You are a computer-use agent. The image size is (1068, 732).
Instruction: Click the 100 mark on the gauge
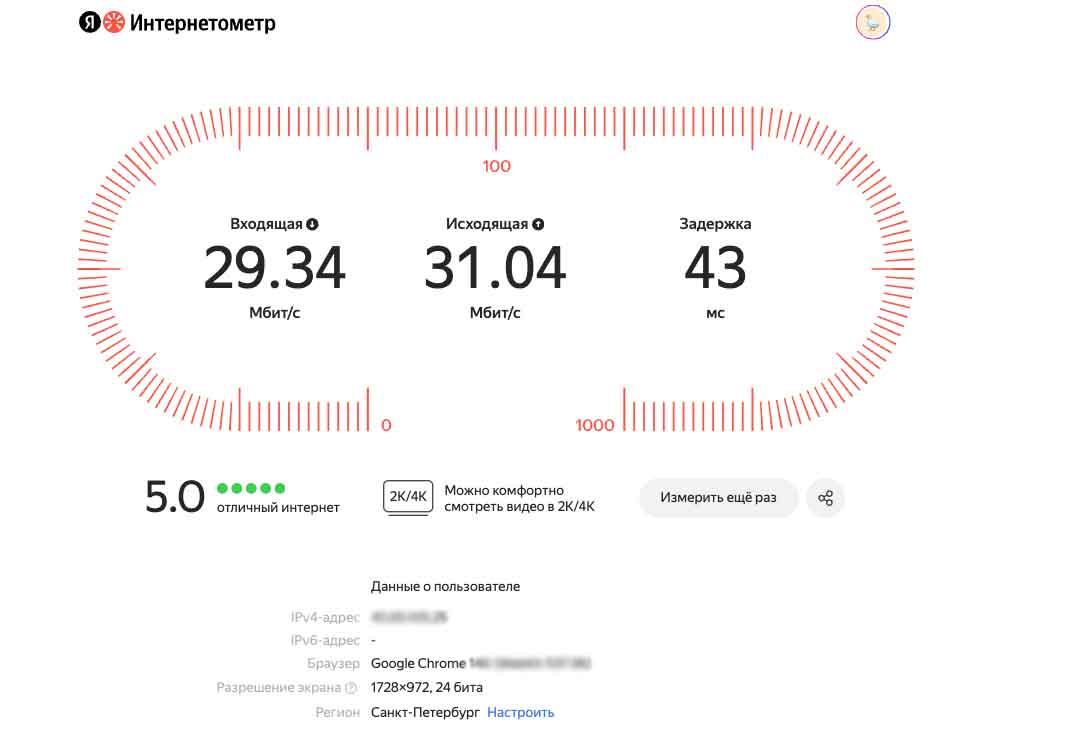496,166
